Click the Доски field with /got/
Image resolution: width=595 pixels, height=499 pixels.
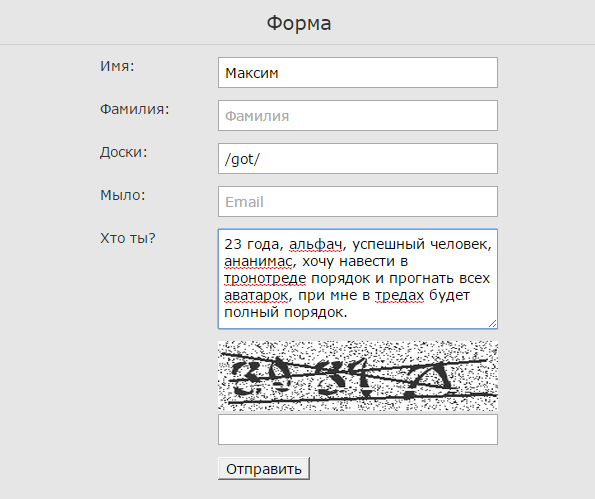click(358, 158)
